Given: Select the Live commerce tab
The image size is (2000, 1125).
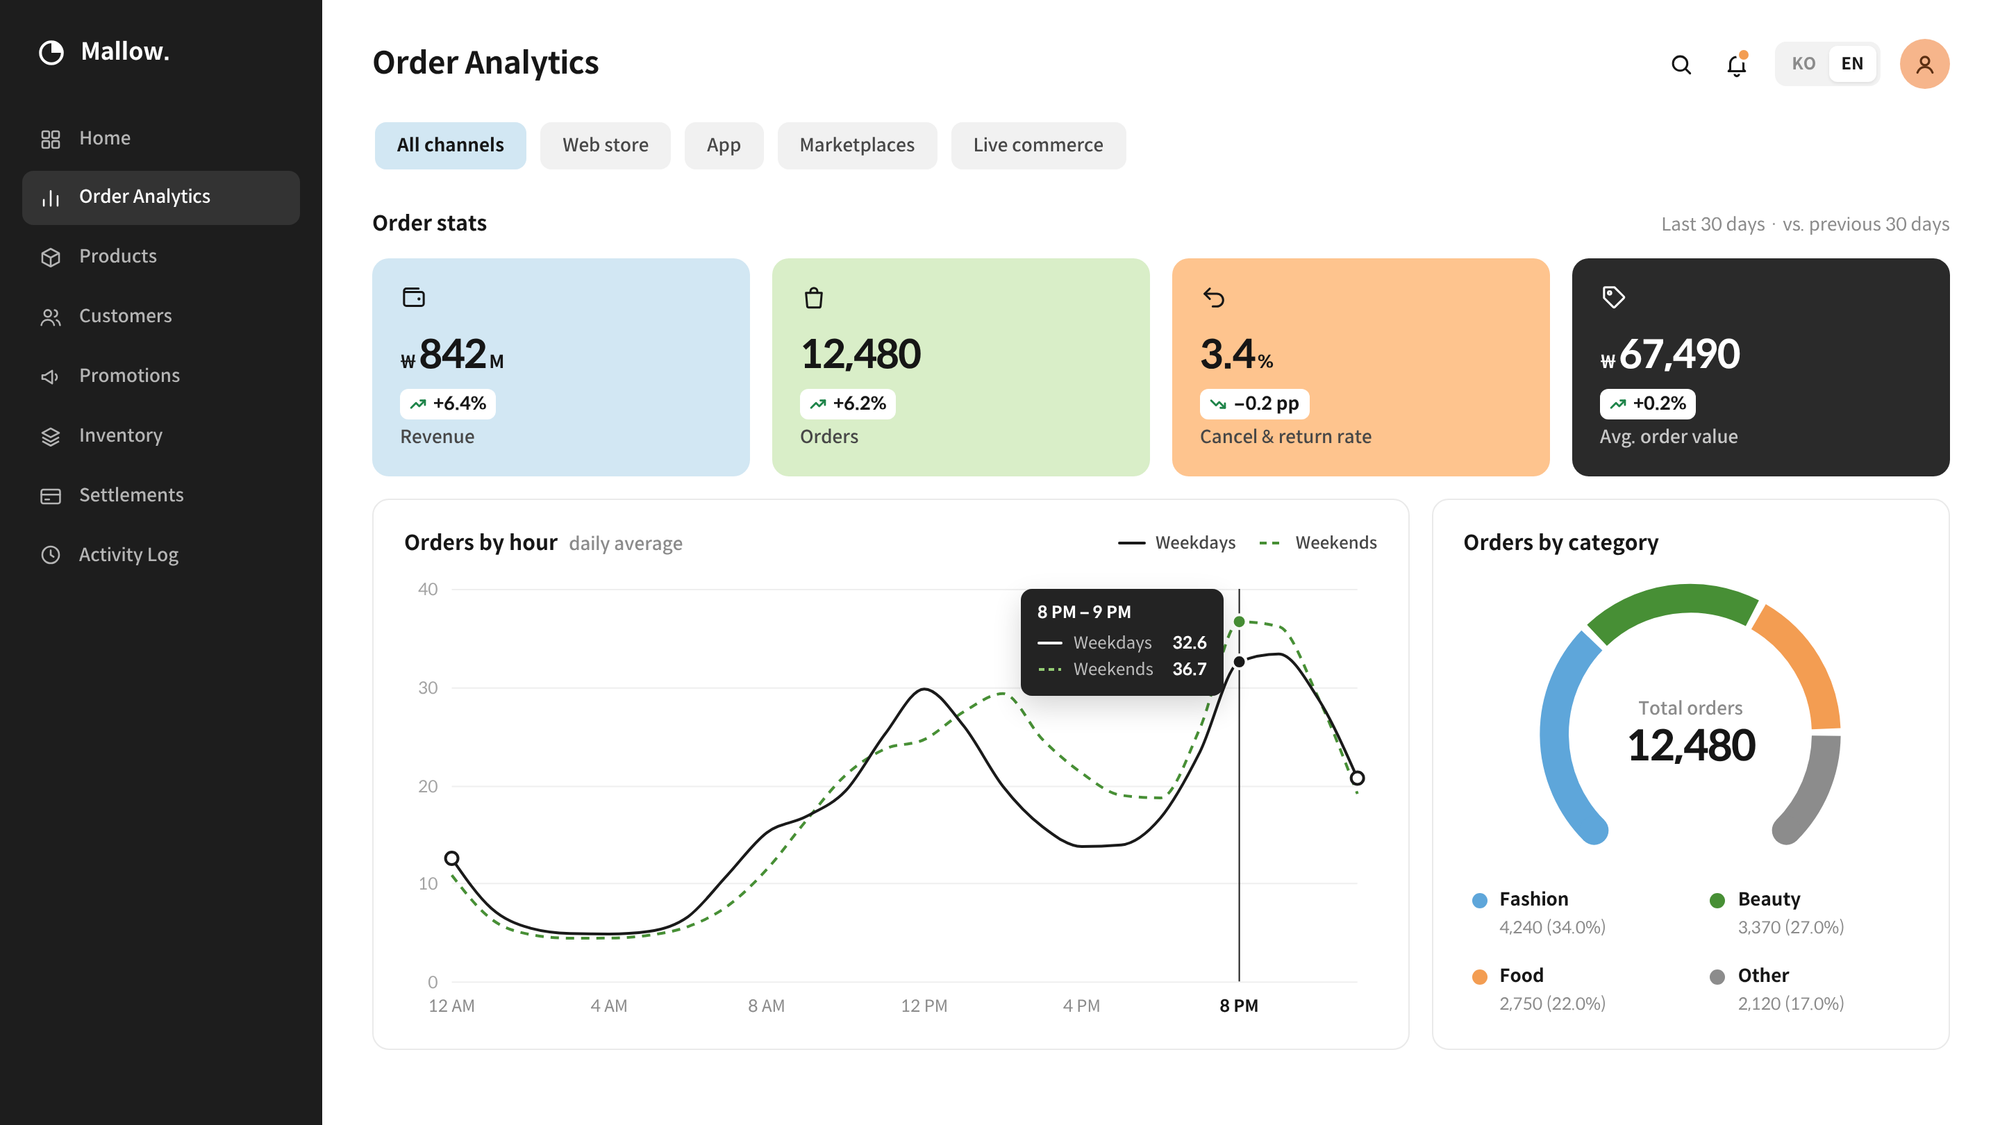Looking at the screenshot, I should [x=1038, y=146].
